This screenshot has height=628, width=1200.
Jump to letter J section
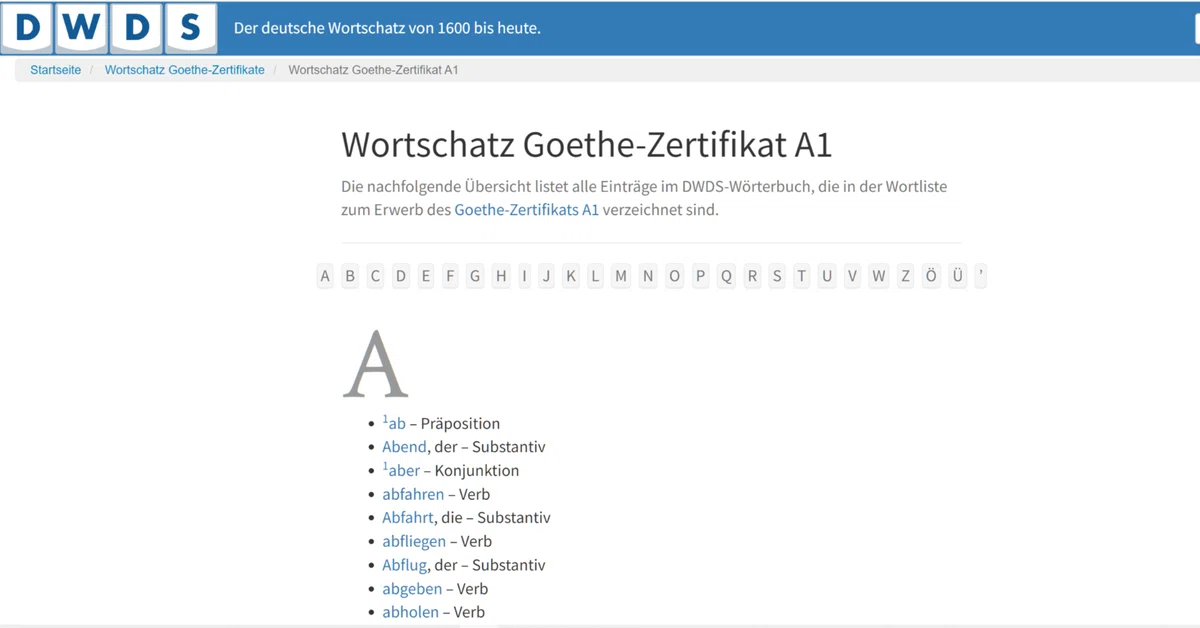(x=546, y=276)
